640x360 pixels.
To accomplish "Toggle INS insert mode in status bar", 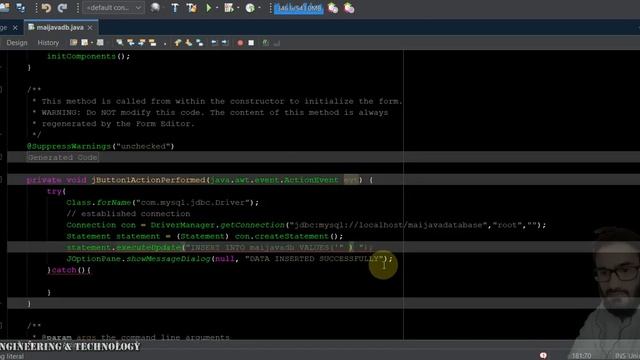I will coord(620,356).
